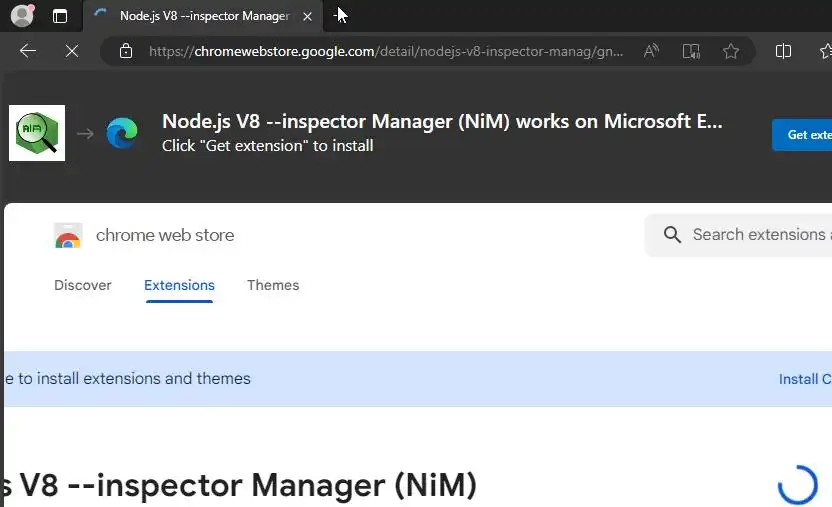Switch to the Discover tab
This screenshot has width=832, height=507.
(x=83, y=285)
